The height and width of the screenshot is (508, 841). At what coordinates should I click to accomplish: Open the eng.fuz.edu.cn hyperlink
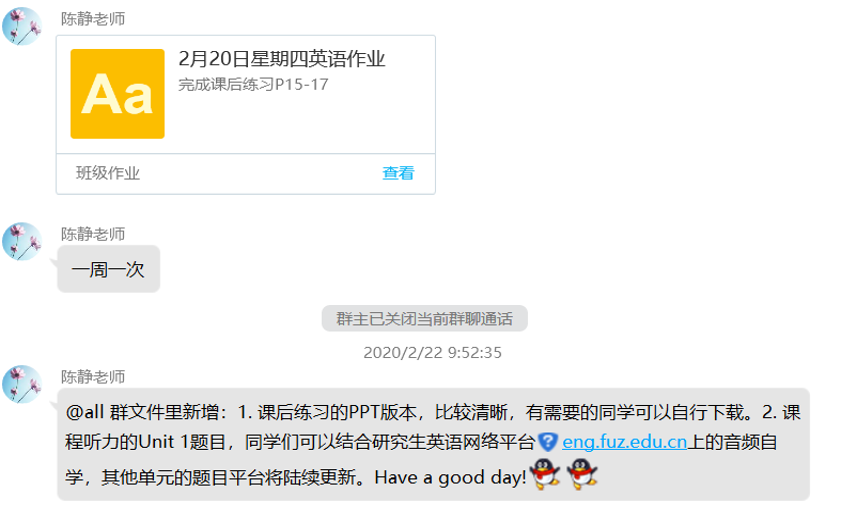(624, 442)
